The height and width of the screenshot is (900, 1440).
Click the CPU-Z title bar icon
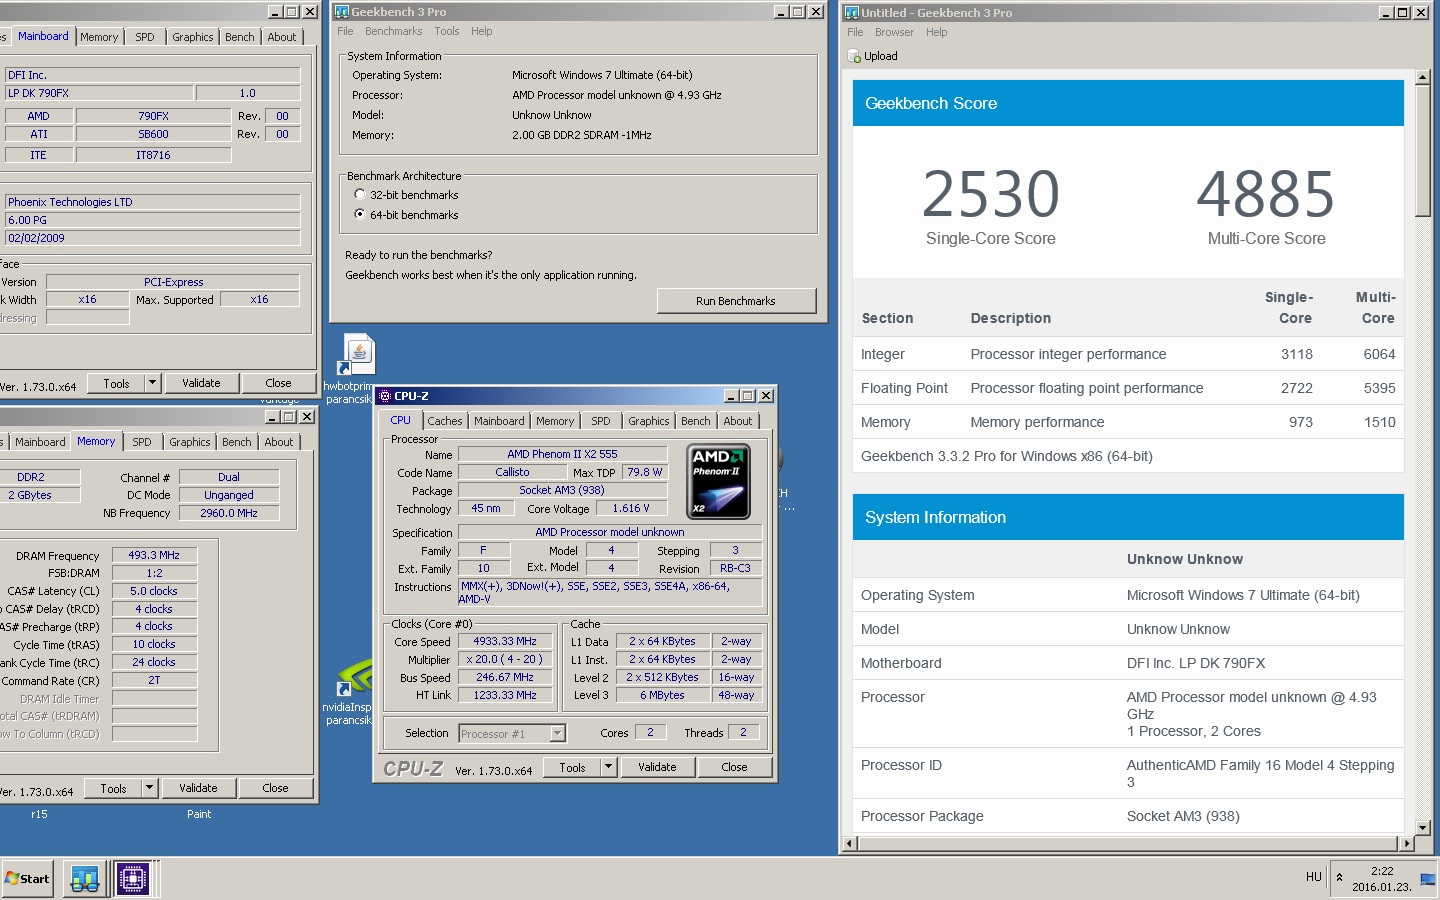[x=385, y=396]
